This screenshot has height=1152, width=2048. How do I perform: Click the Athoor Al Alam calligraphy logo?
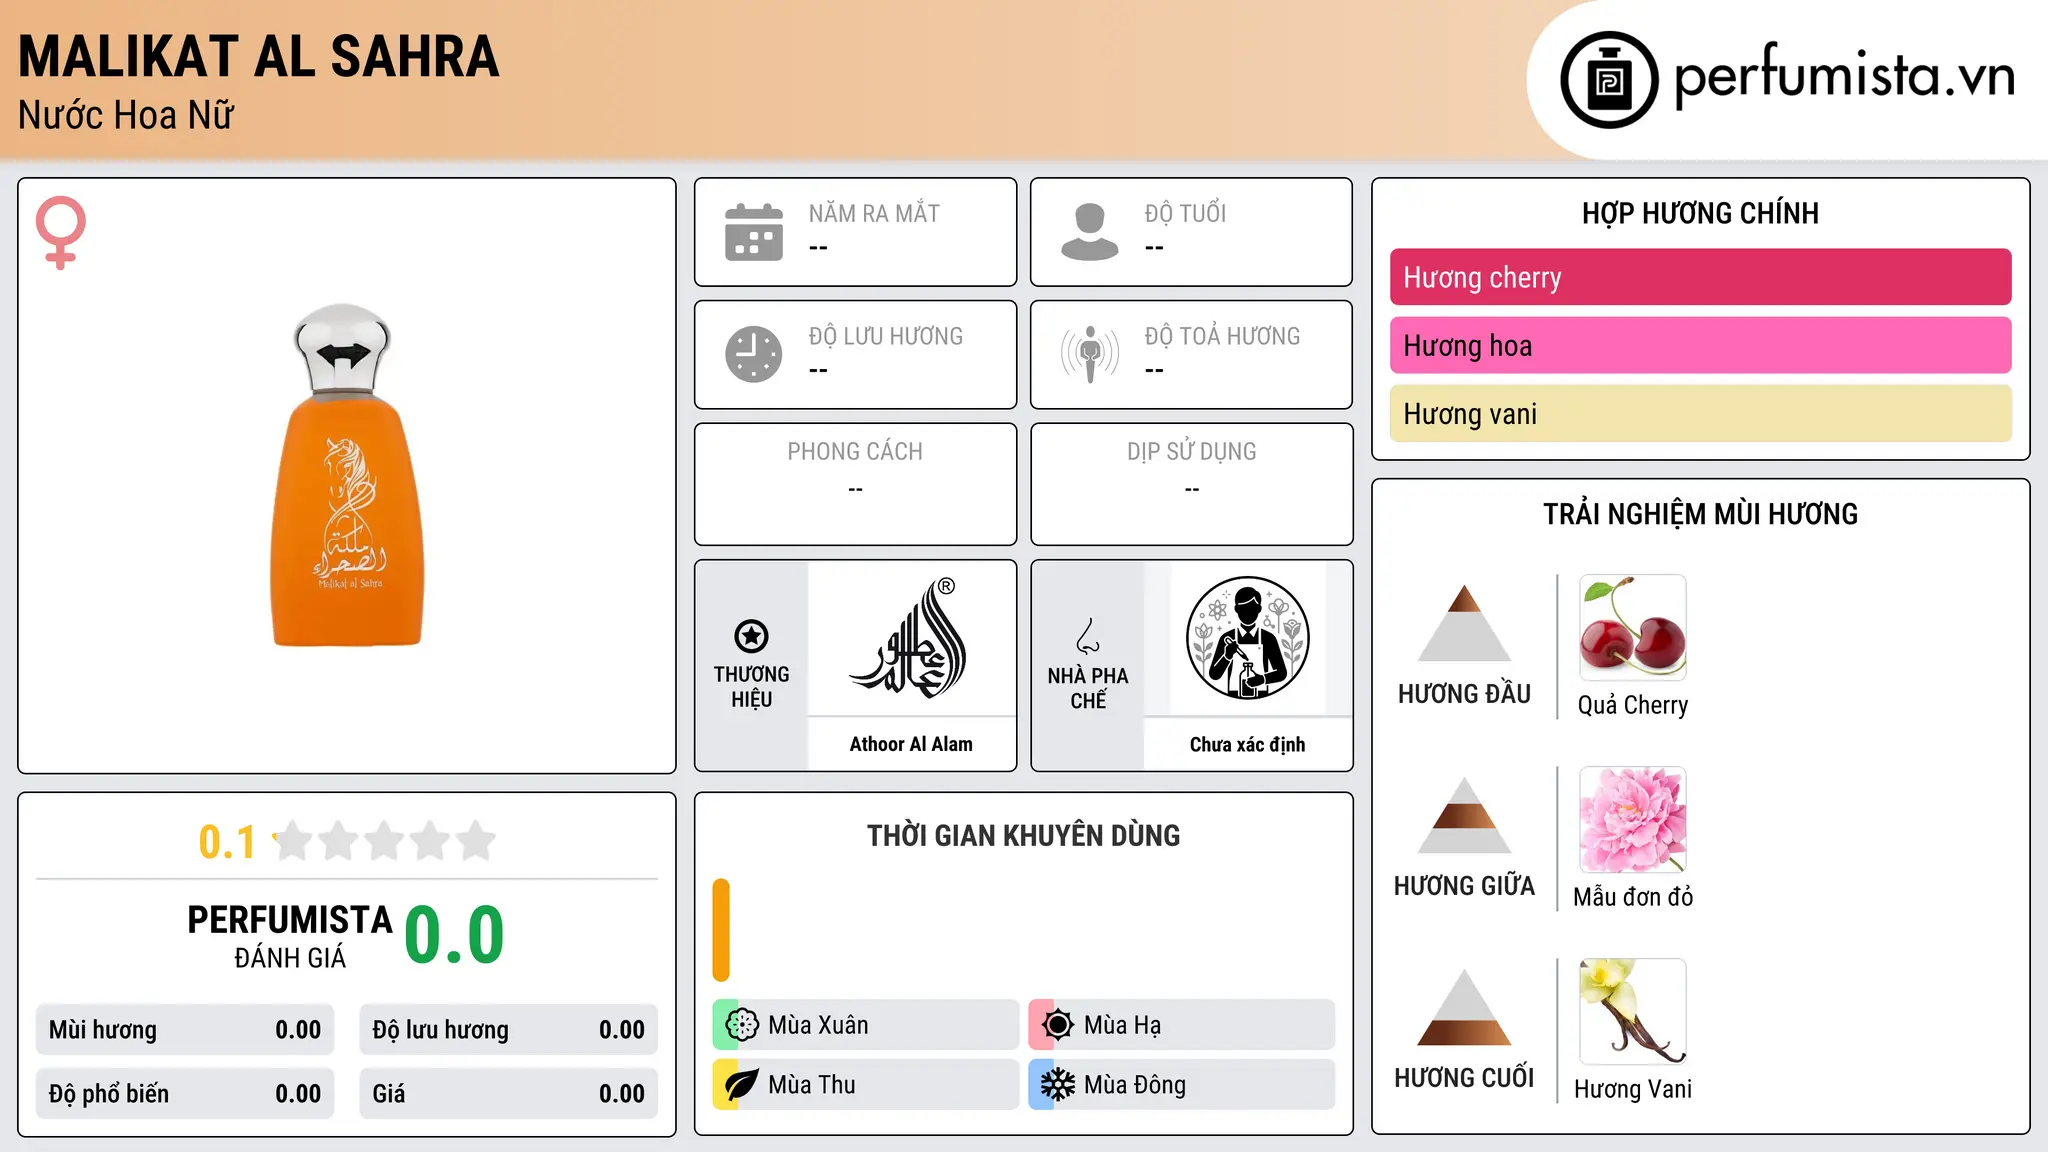[x=910, y=638]
